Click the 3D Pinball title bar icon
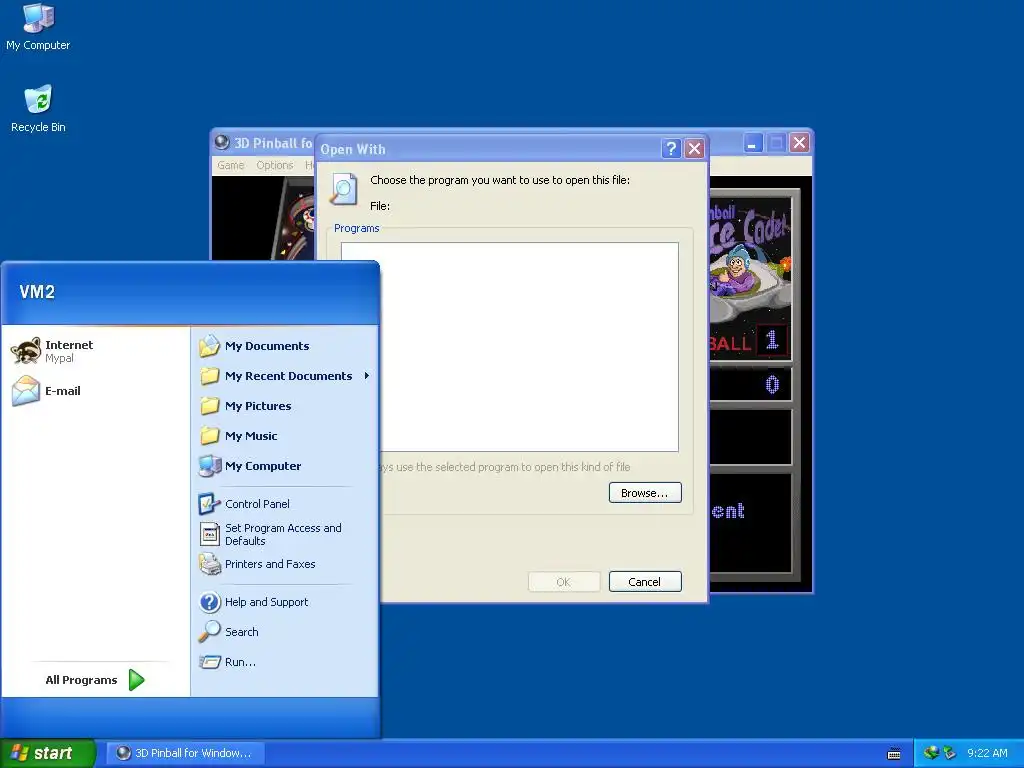The width and height of the screenshot is (1024, 768). pyautogui.click(x=222, y=142)
